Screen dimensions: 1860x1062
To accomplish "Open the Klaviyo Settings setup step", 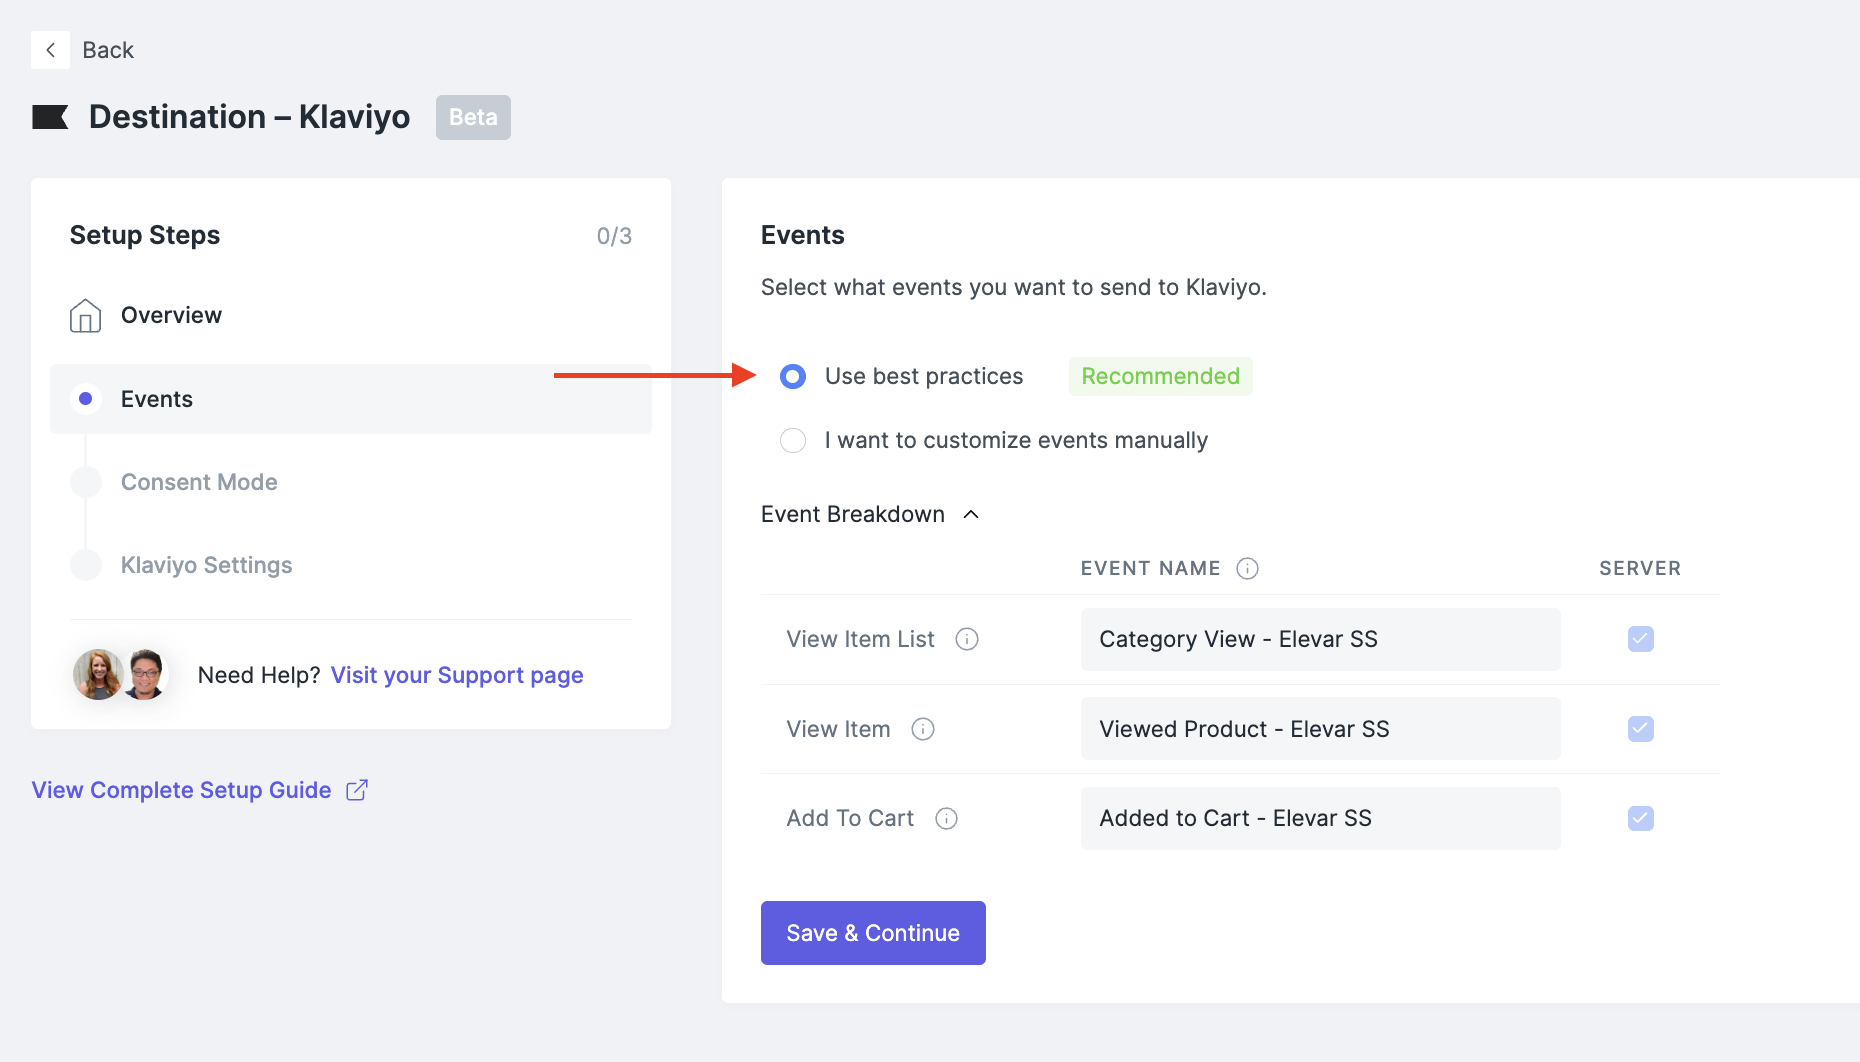I will (x=206, y=564).
